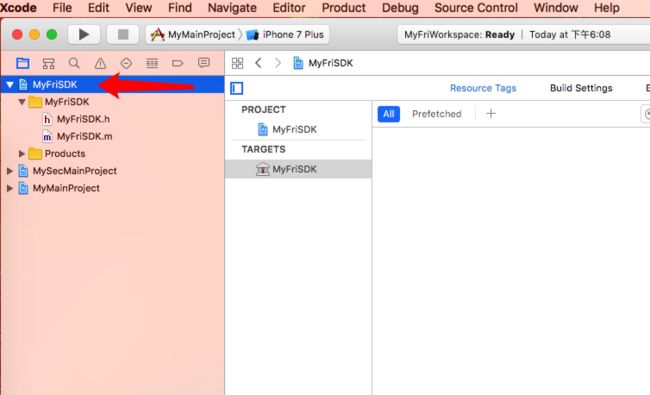Viewport: 650px width, 395px height.
Task: Go forward with the right chevron
Action: click(x=277, y=63)
